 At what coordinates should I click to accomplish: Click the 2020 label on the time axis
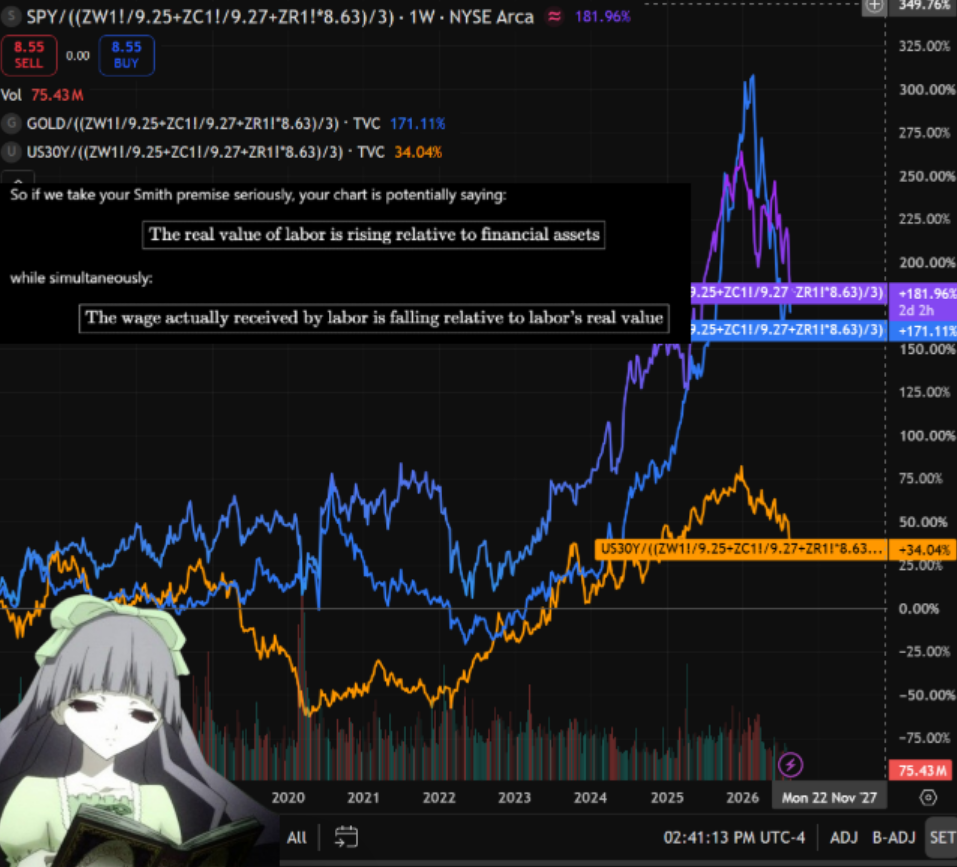[287, 797]
